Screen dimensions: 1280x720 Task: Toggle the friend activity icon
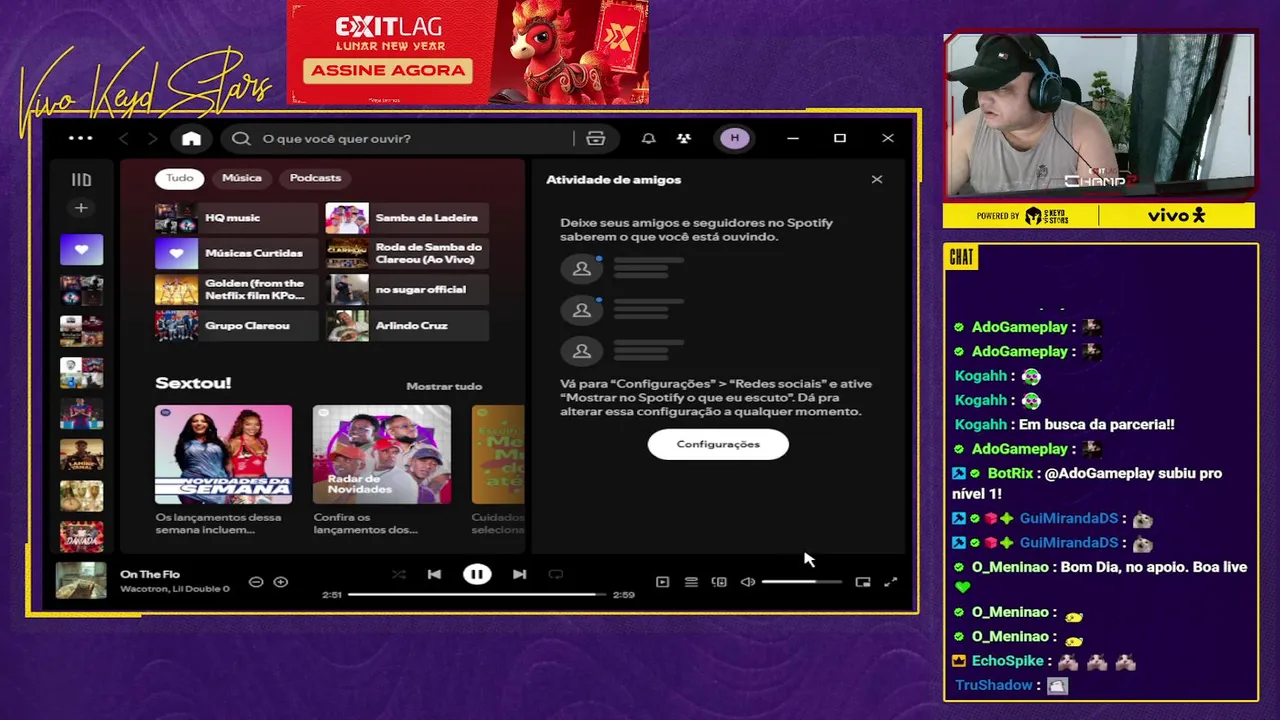pos(684,139)
